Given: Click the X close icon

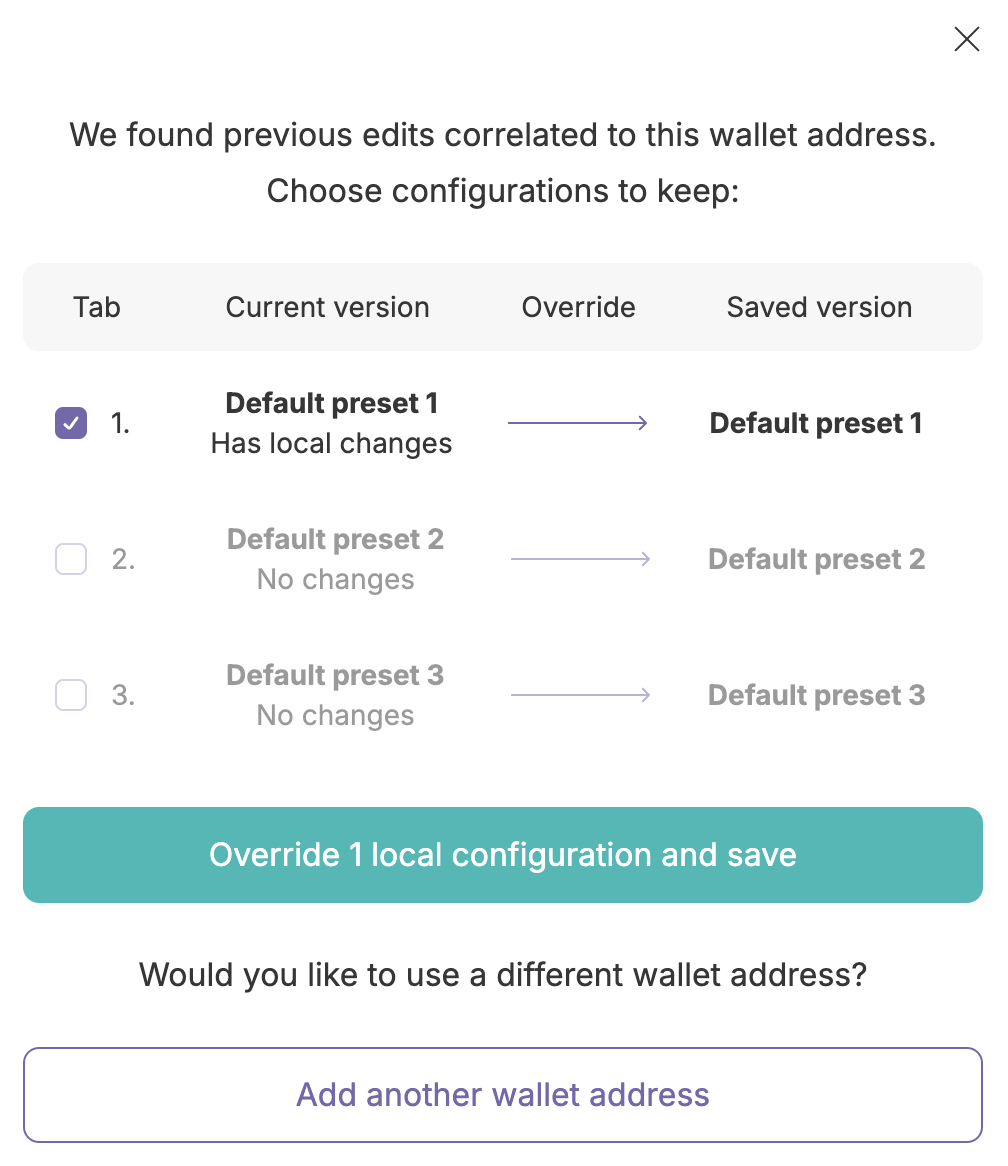Looking at the screenshot, I should point(966,39).
